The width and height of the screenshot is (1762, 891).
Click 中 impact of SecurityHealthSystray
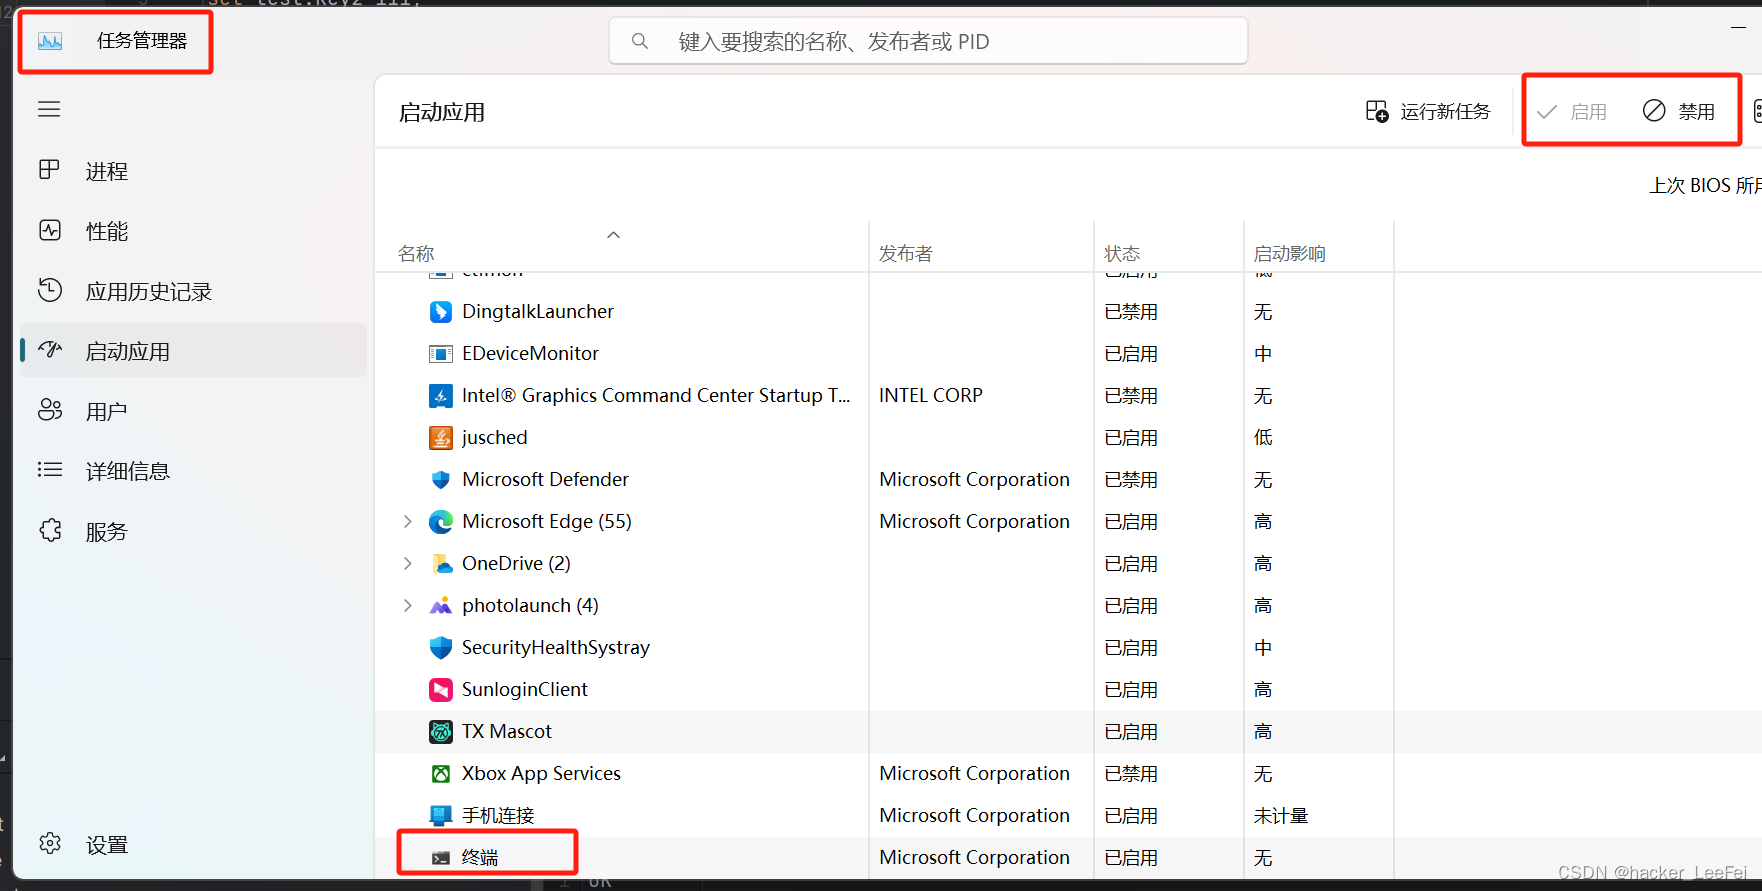(x=1263, y=647)
